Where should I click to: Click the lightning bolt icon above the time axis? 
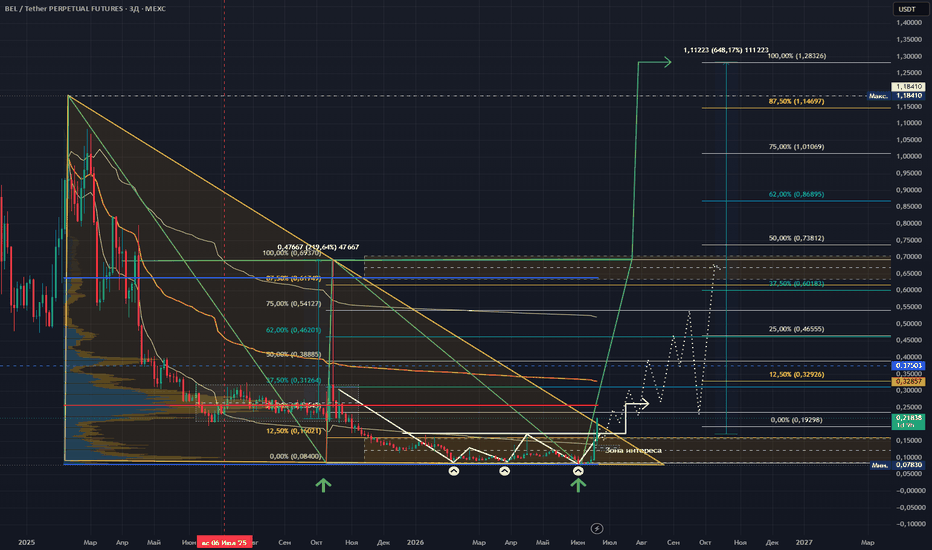[x=597, y=528]
